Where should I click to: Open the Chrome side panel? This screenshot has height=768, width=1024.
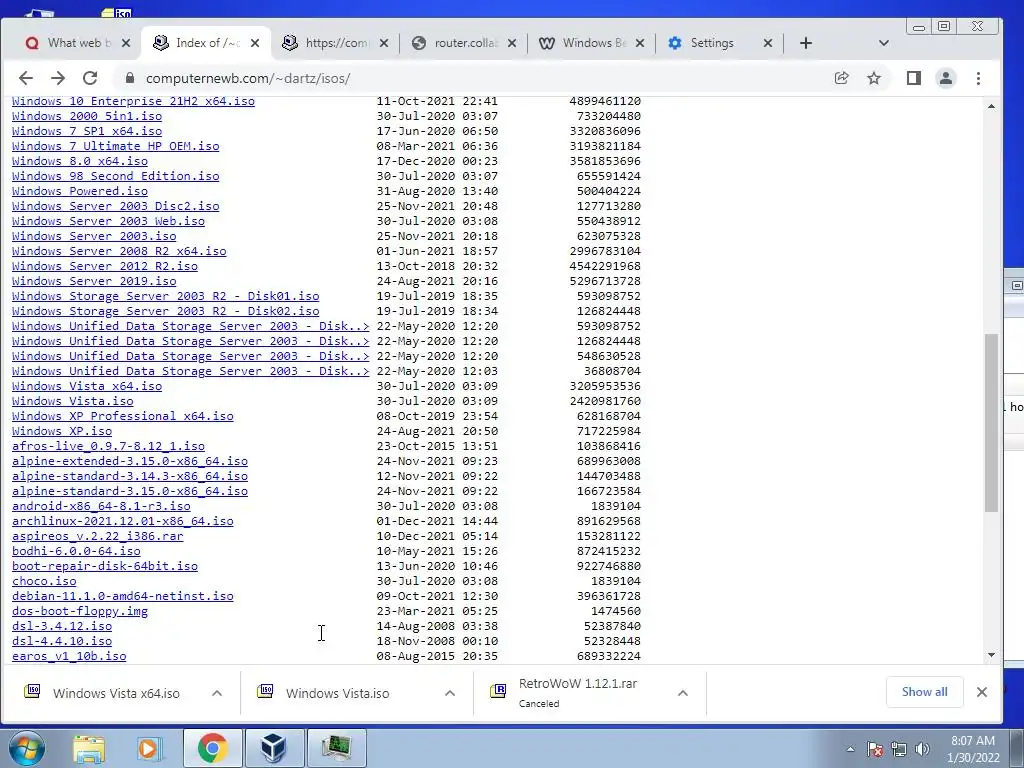click(x=914, y=78)
